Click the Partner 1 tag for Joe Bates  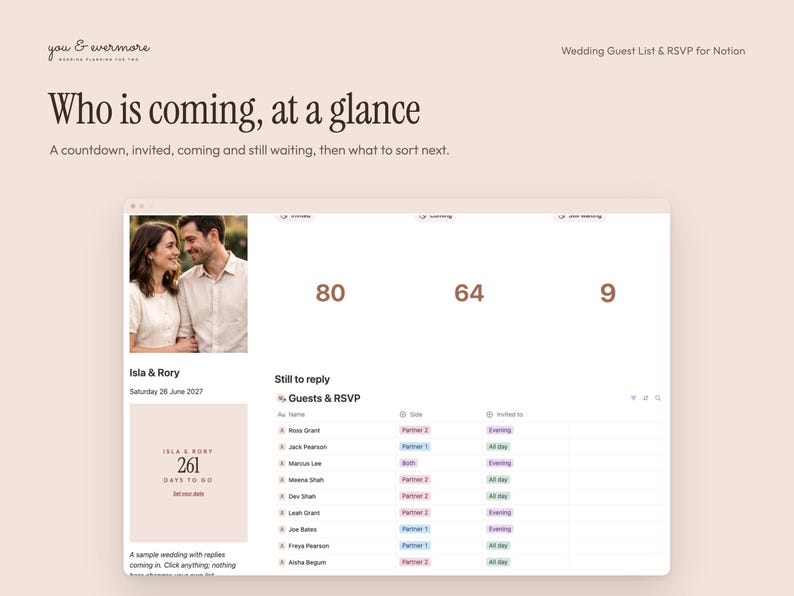point(415,529)
